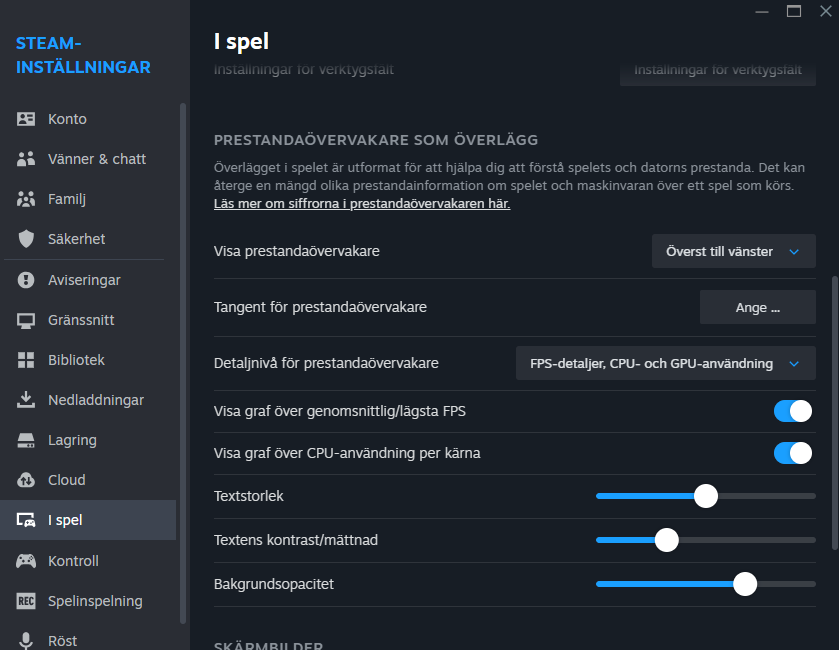Open Vänner & chatt via its people icon
Viewport: 839px width, 650px height.
coord(26,159)
